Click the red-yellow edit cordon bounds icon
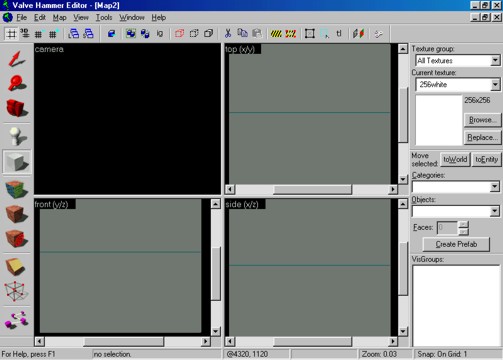503x360 pixels. click(x=291, y=34)
